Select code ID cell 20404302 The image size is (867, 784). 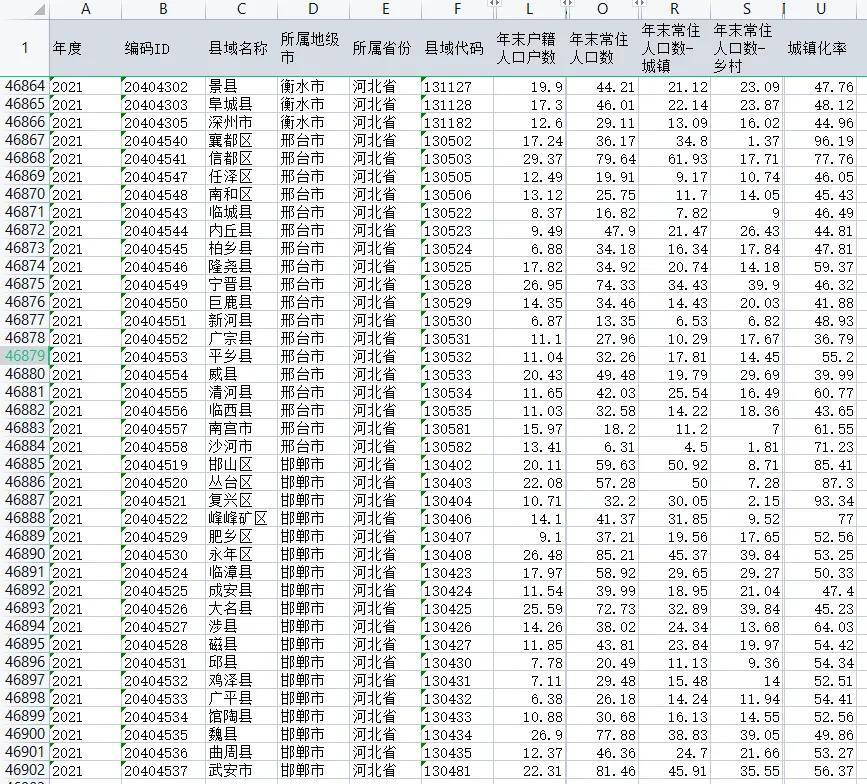click(x=163, y=86)
